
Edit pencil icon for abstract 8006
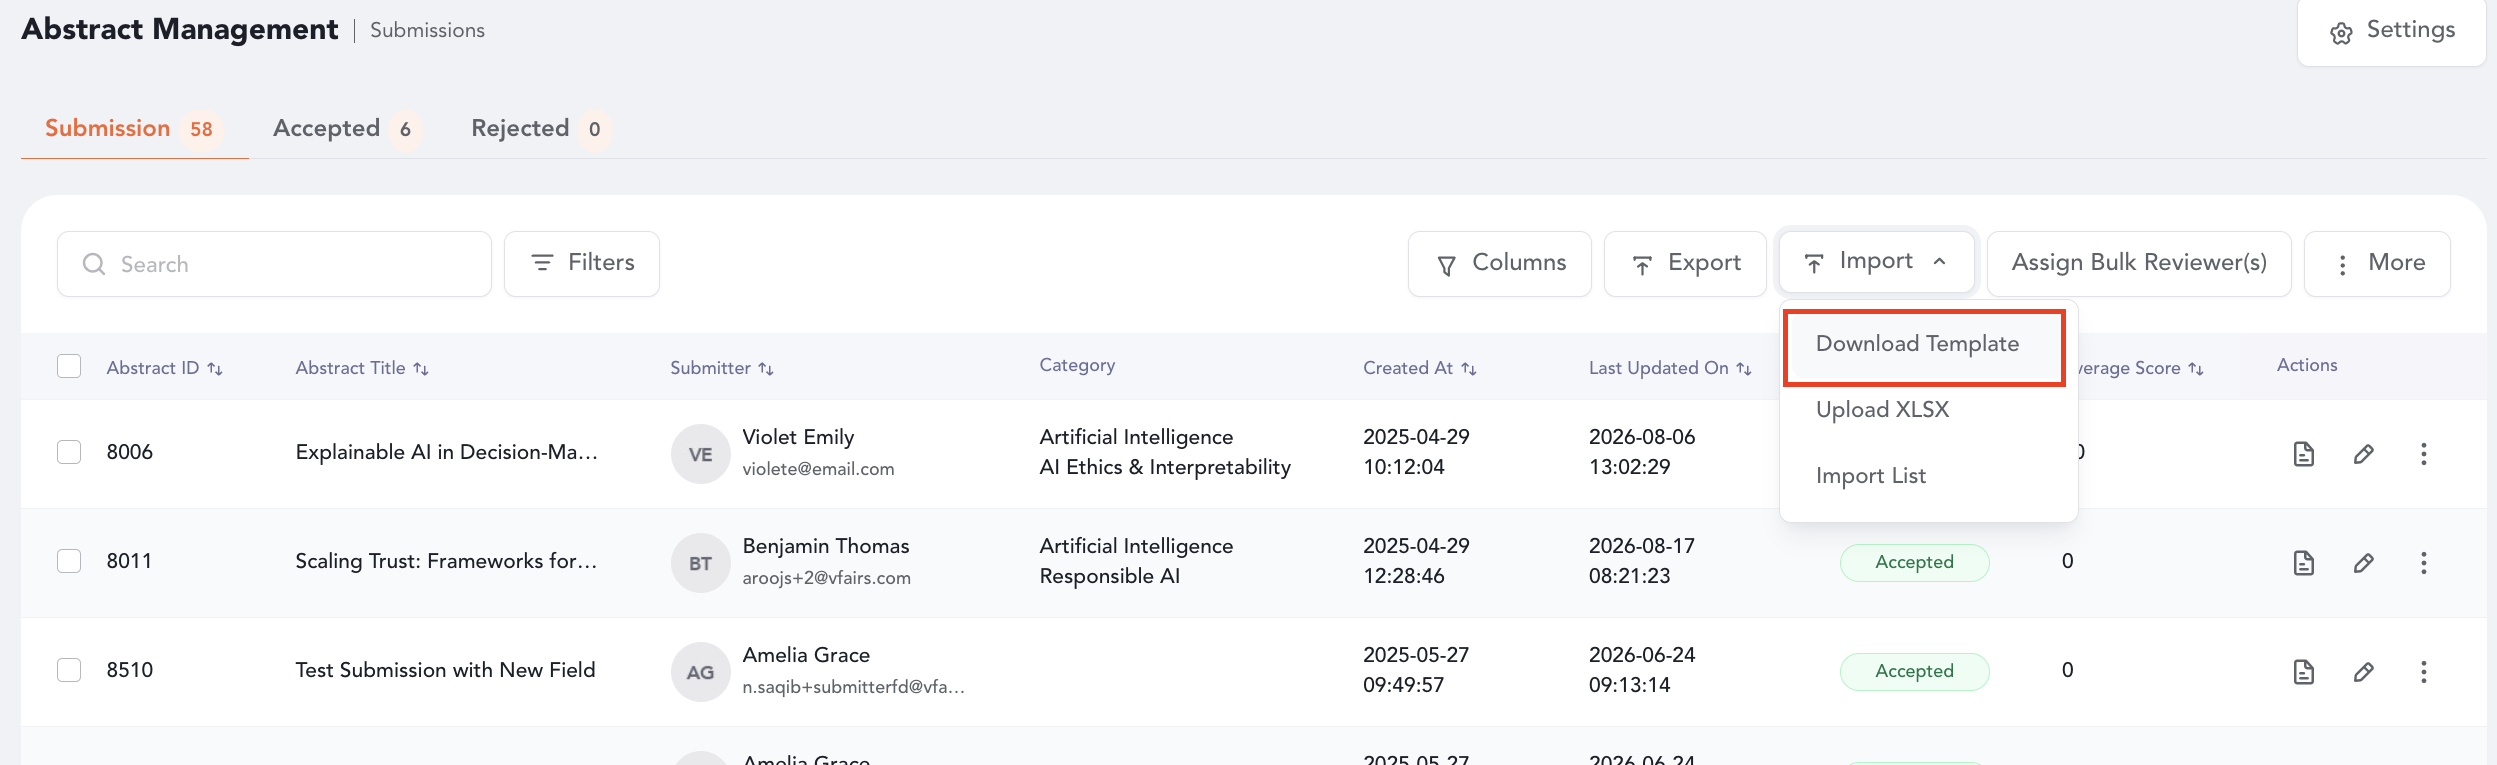point(2364,454)
